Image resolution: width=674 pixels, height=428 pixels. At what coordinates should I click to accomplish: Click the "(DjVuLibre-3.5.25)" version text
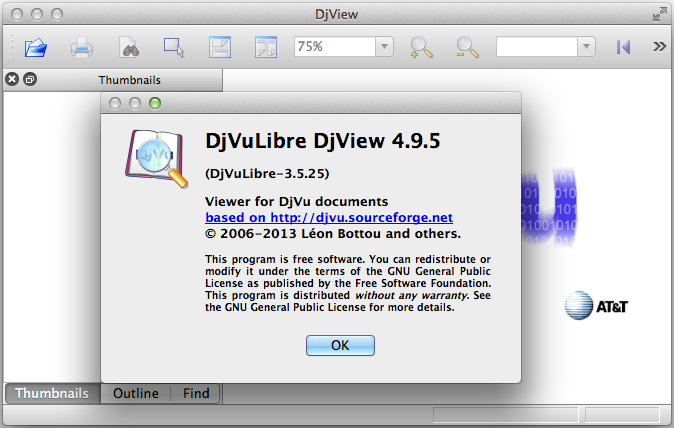tap(267, 174)
